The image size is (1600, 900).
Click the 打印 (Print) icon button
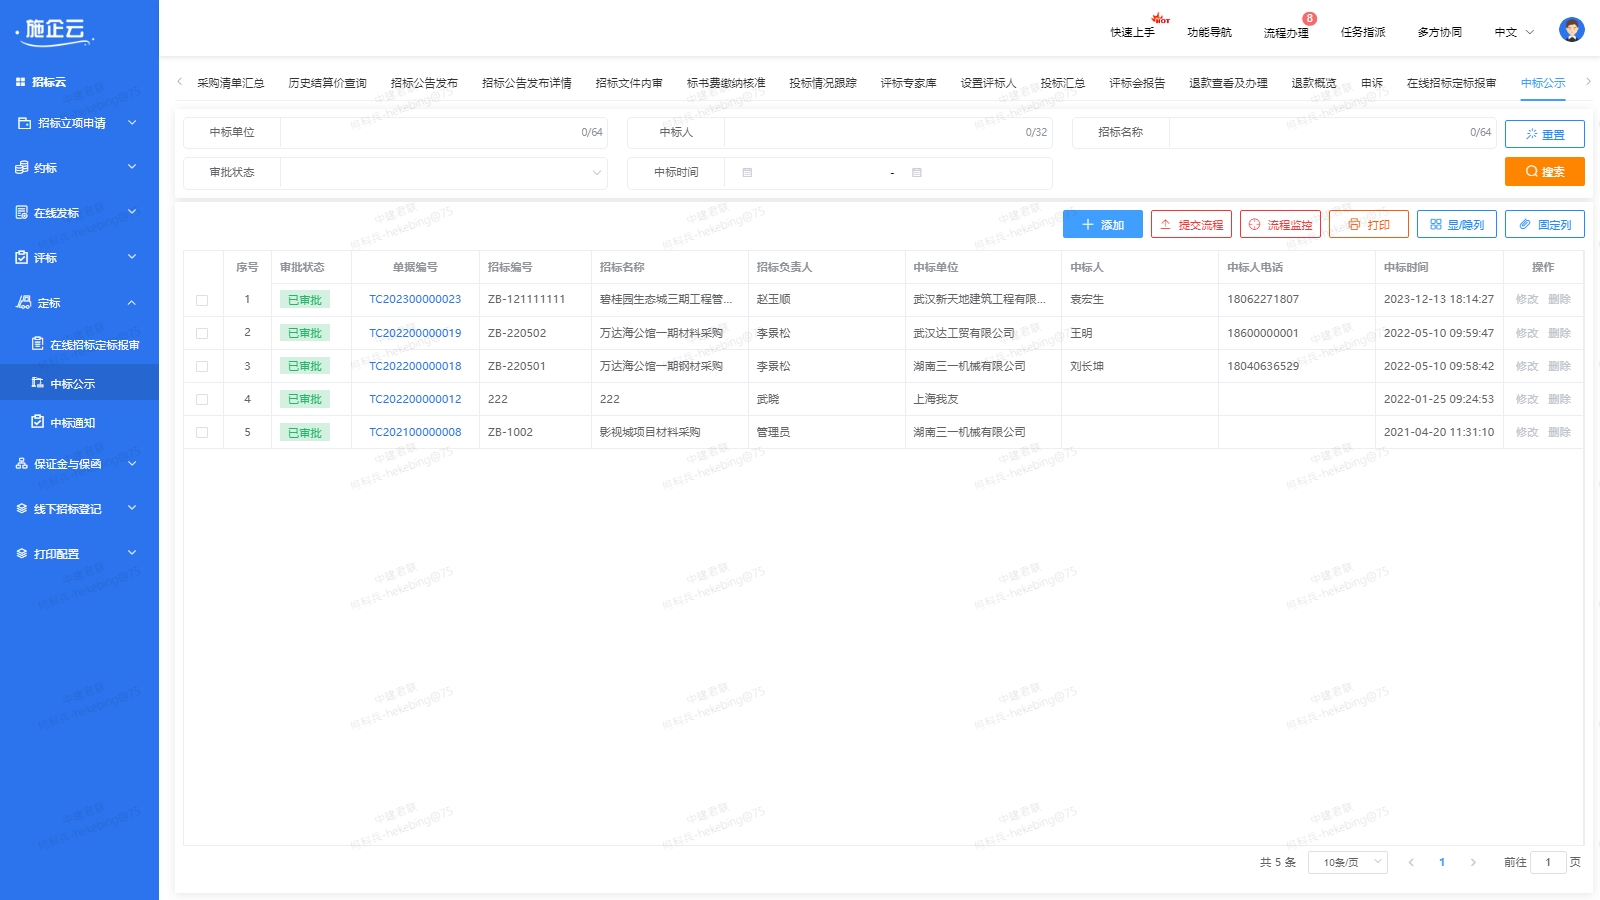click(1368, 224)
